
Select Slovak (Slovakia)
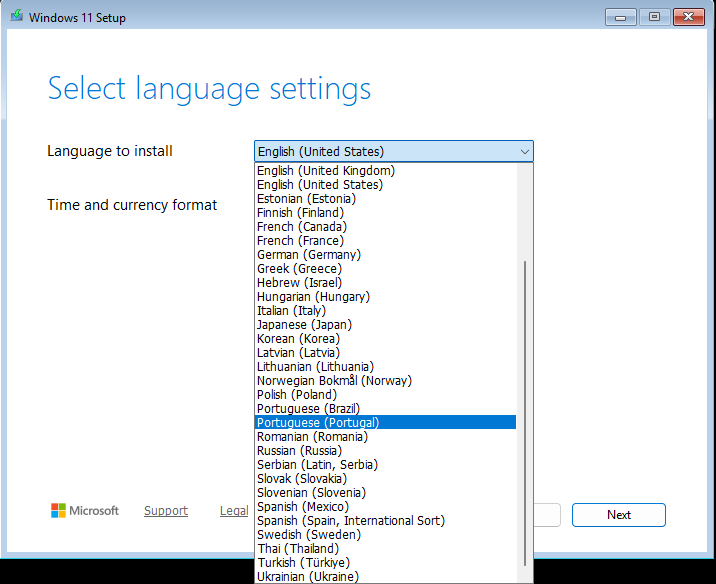[x=385, y=479]
